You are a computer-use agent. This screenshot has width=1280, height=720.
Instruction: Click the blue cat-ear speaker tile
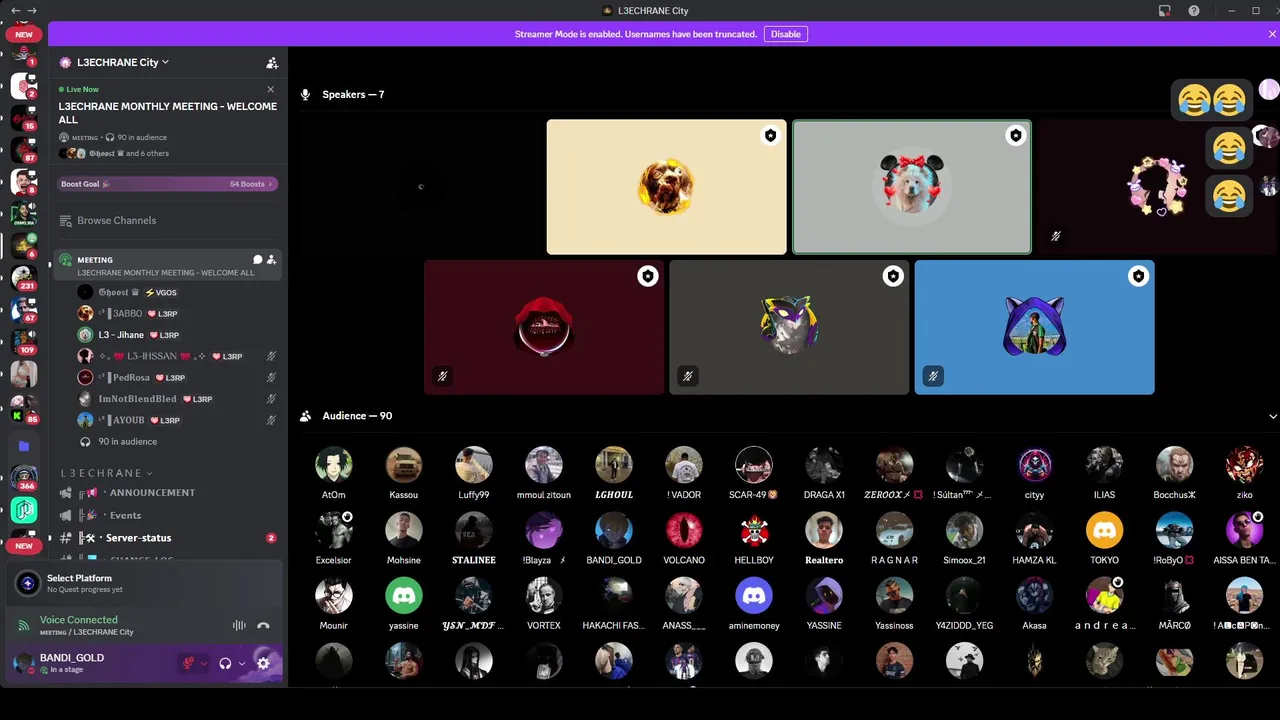coord(1034,327)
